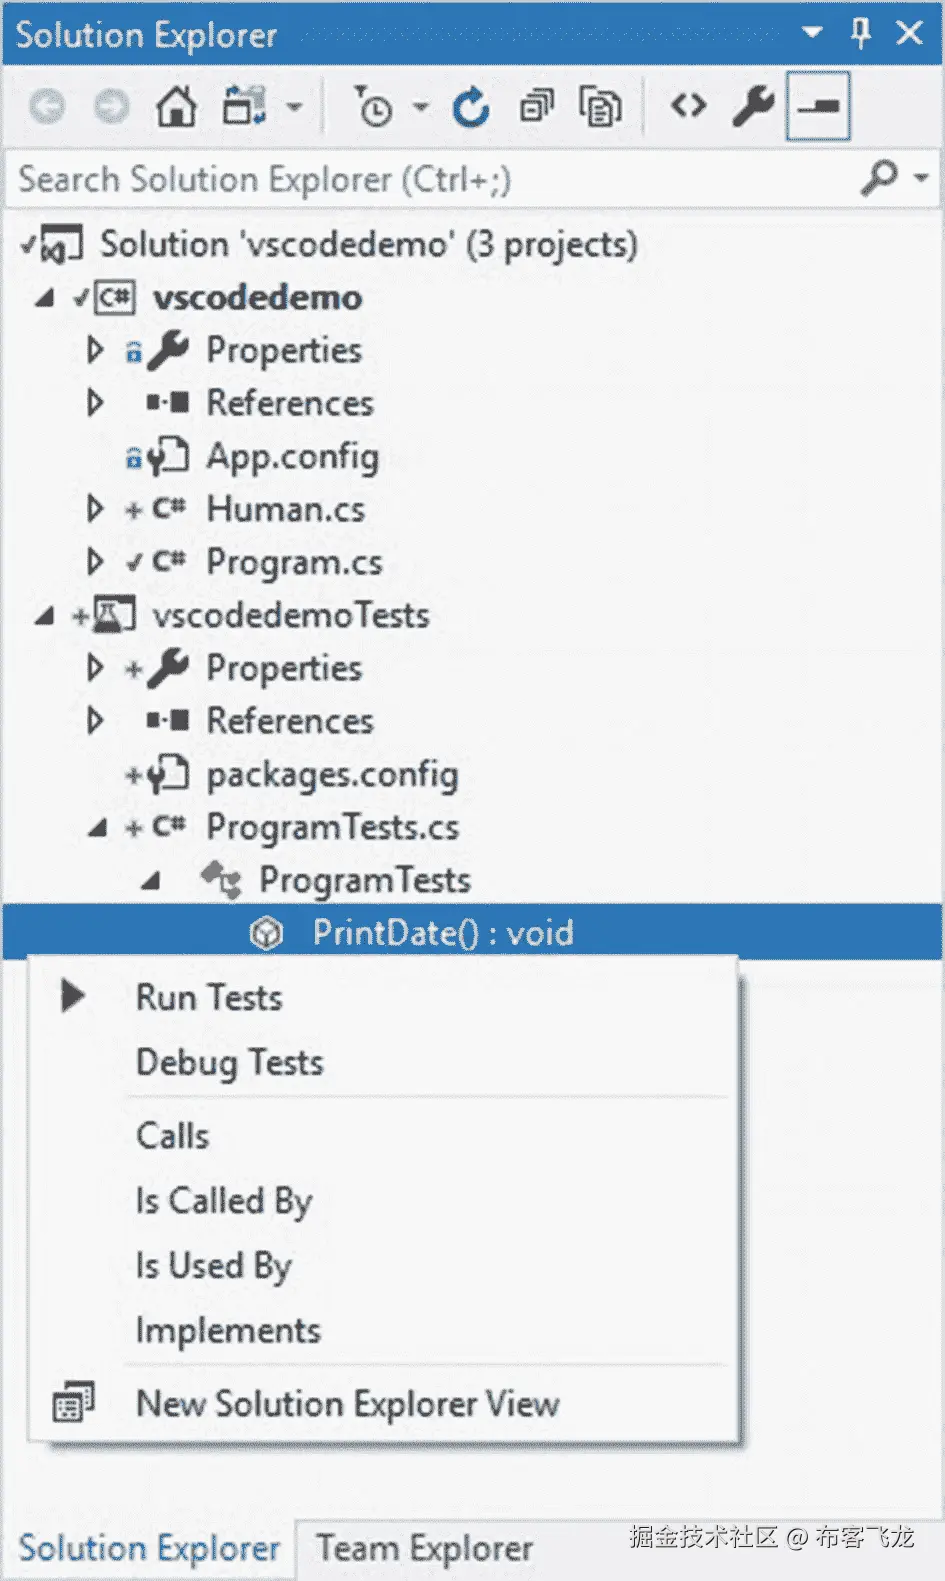This screenshot has width=945, height=1581.
Task: Select Is Called By menu entry
Action: coord(224,1201)
